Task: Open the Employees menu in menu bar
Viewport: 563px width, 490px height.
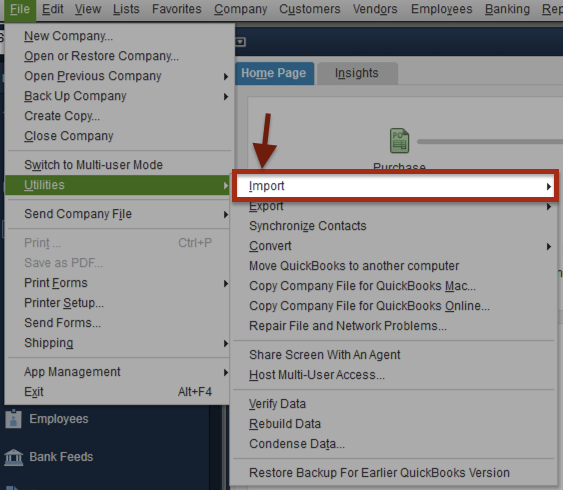Action: [x=441, y=9]
